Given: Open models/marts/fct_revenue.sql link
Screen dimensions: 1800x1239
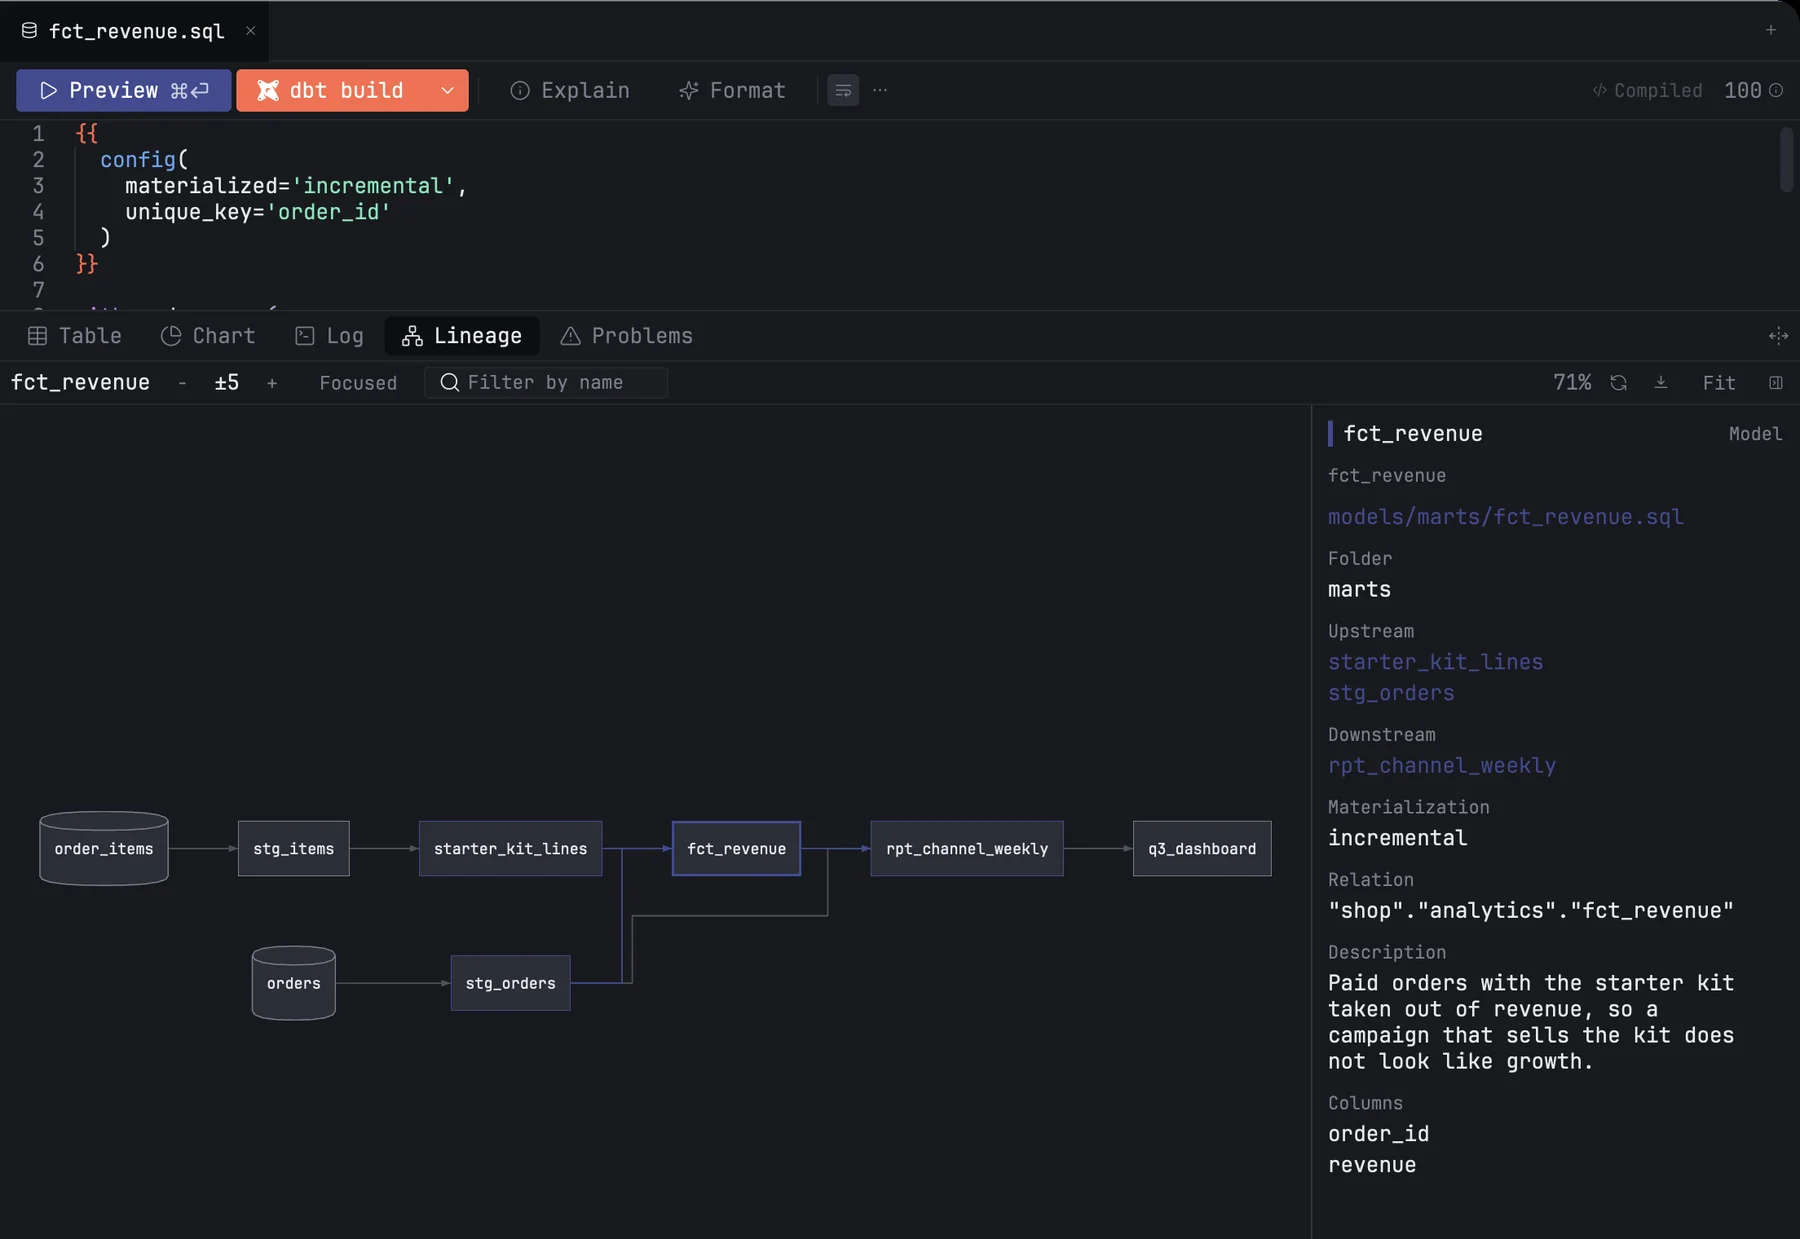Looking at the screenshot, I should [x=1505, y=517].
